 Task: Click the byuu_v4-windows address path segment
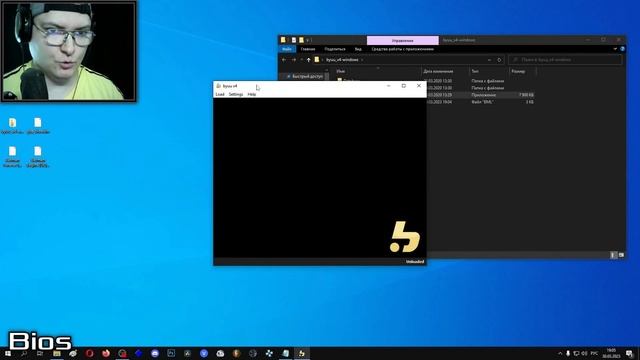[342, 60]
